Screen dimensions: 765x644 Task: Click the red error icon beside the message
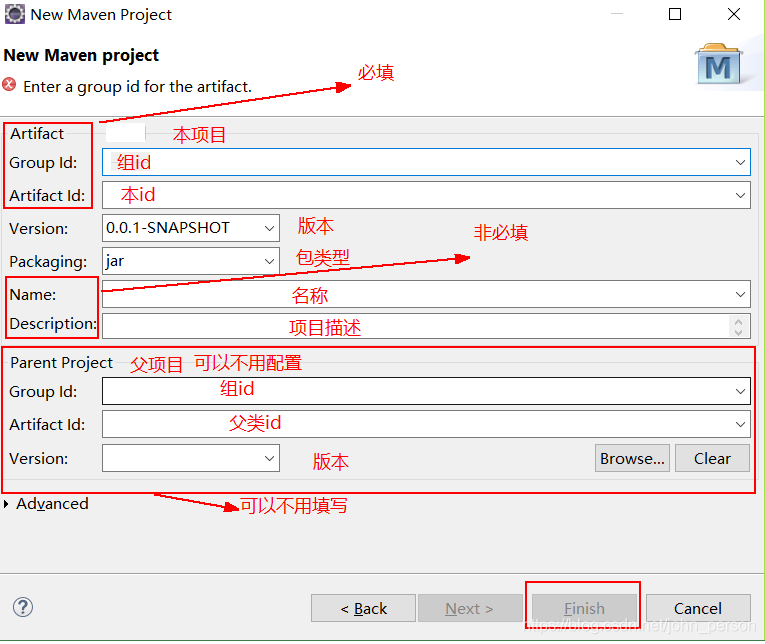(x=9, y=84)
